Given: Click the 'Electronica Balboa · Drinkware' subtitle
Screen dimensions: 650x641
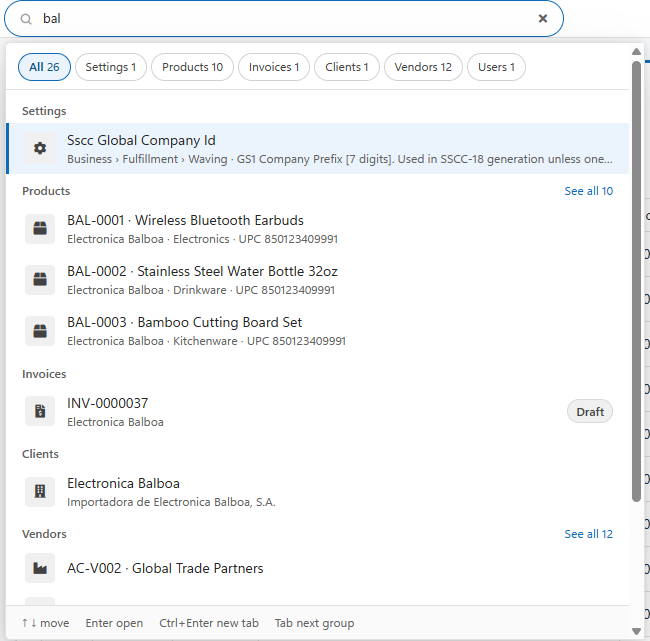Looking at the screenshot, I should (201, 290).
